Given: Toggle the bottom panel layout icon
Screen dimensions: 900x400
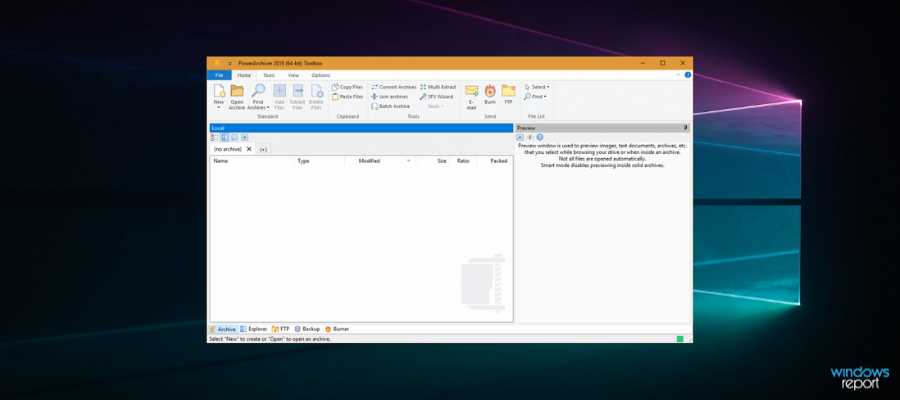Looking at the screenshot, I should (234, 138).
